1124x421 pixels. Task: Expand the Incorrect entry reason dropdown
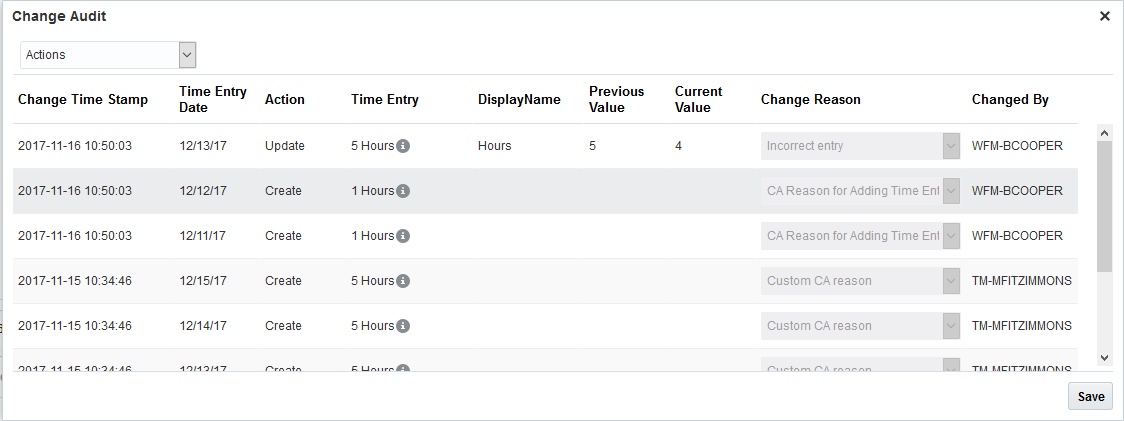(951, 146)
